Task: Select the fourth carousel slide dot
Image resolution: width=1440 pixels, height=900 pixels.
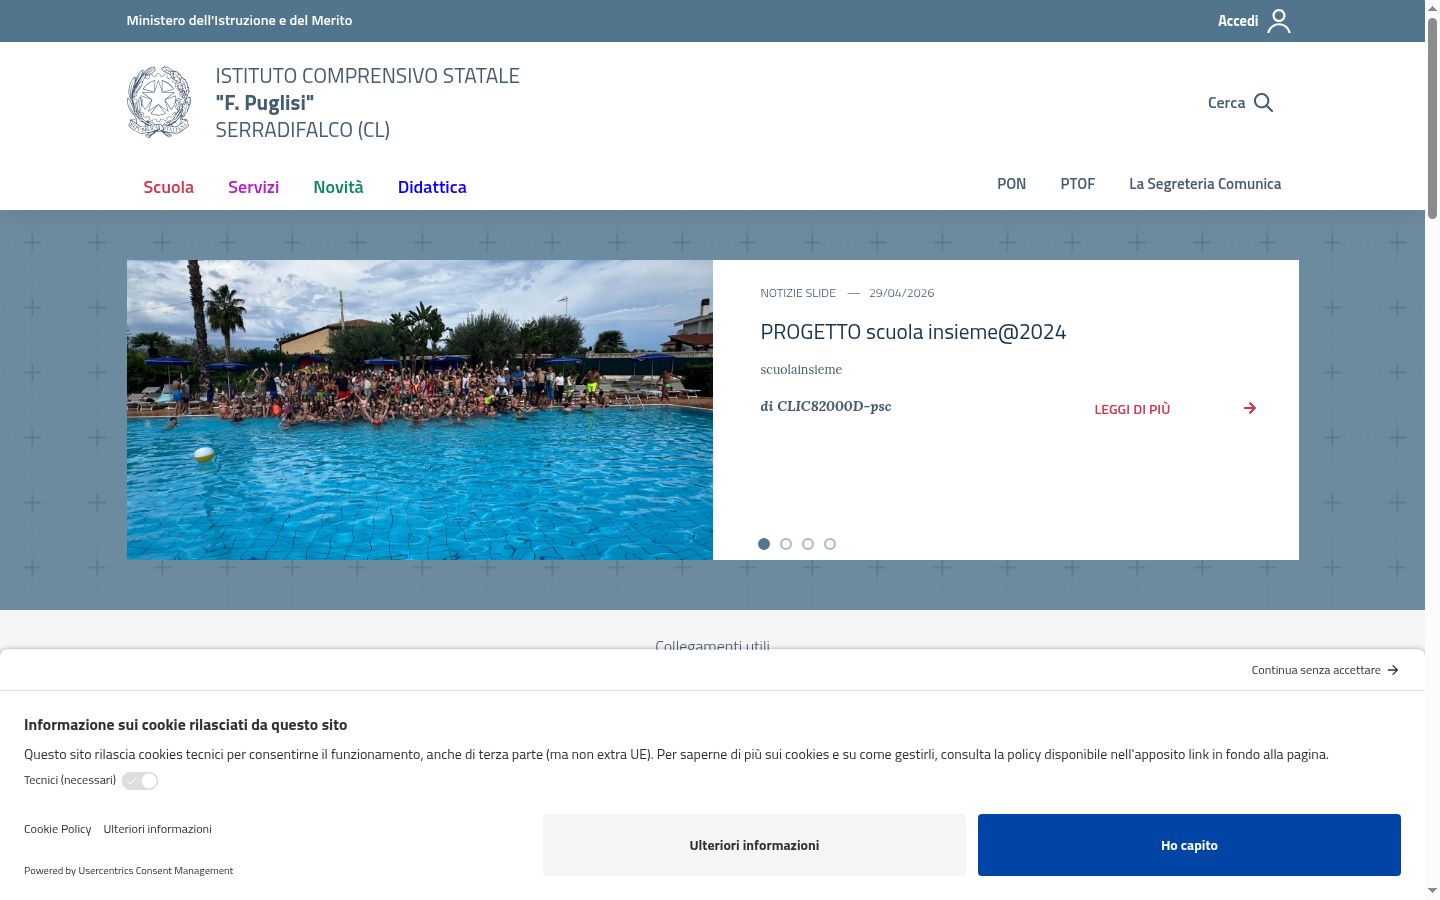Action: [x=830, y=544]
